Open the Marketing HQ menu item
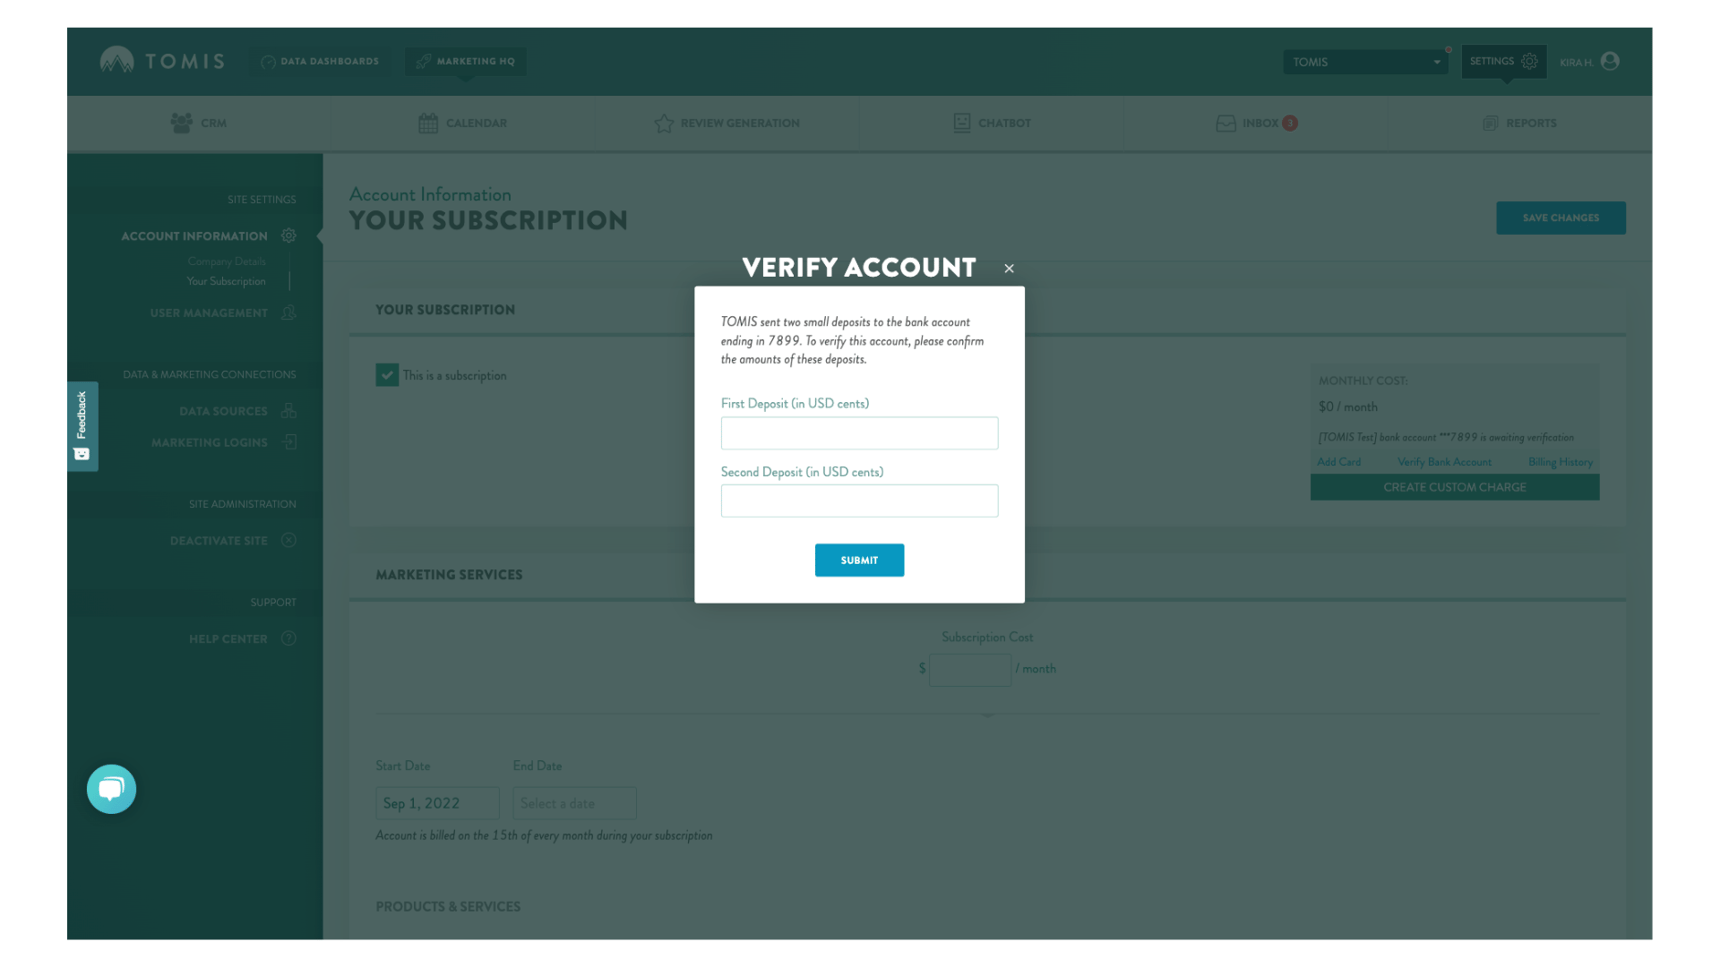 coord(465,61)
